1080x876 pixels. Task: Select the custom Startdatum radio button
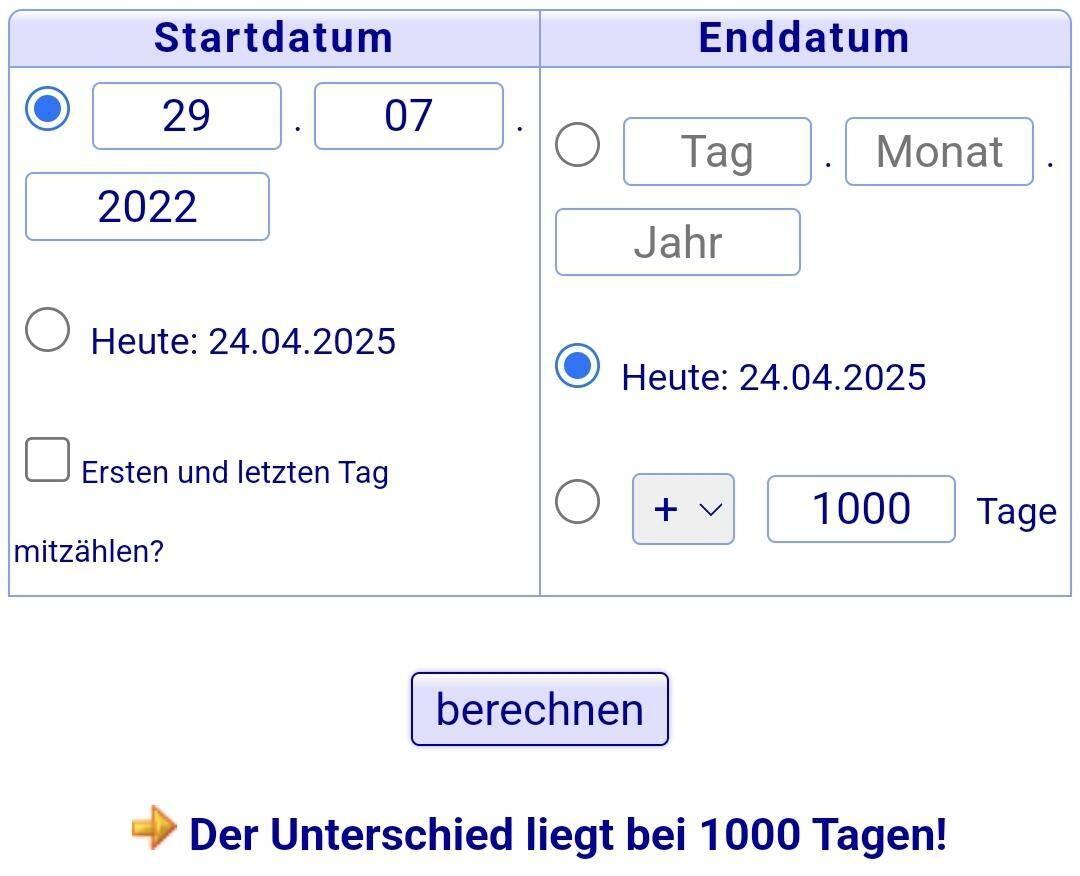[x=48, y=109]
